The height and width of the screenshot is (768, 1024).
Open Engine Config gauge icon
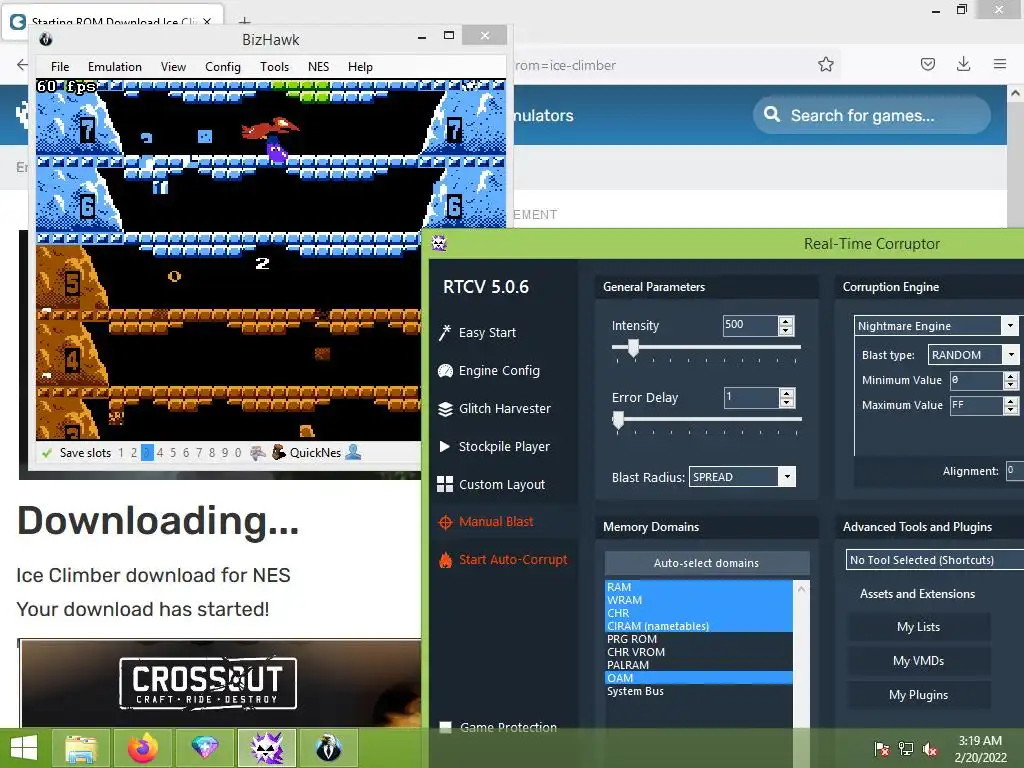[445, 371]
